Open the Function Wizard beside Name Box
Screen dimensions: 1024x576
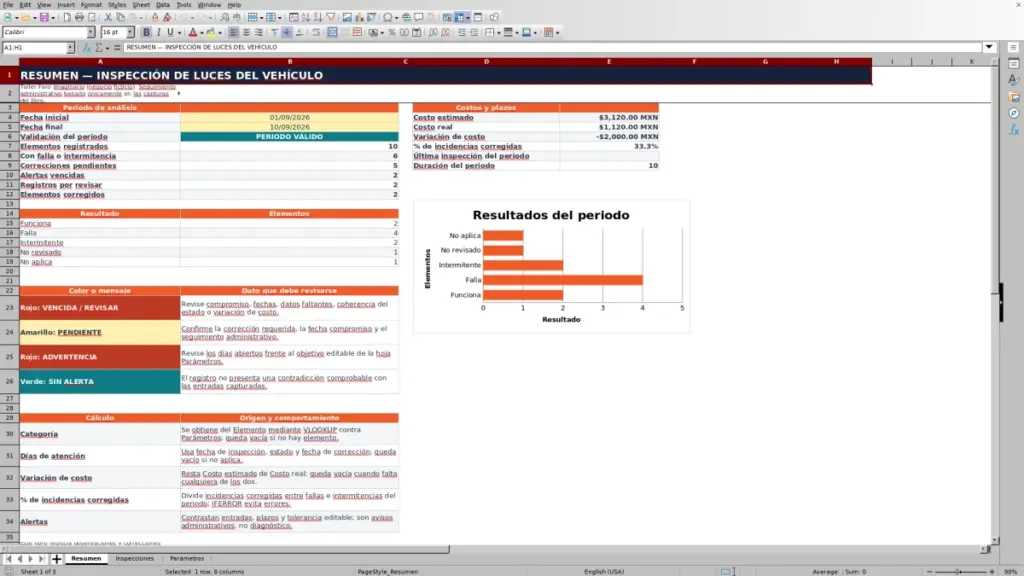click(x=86, y=48)
